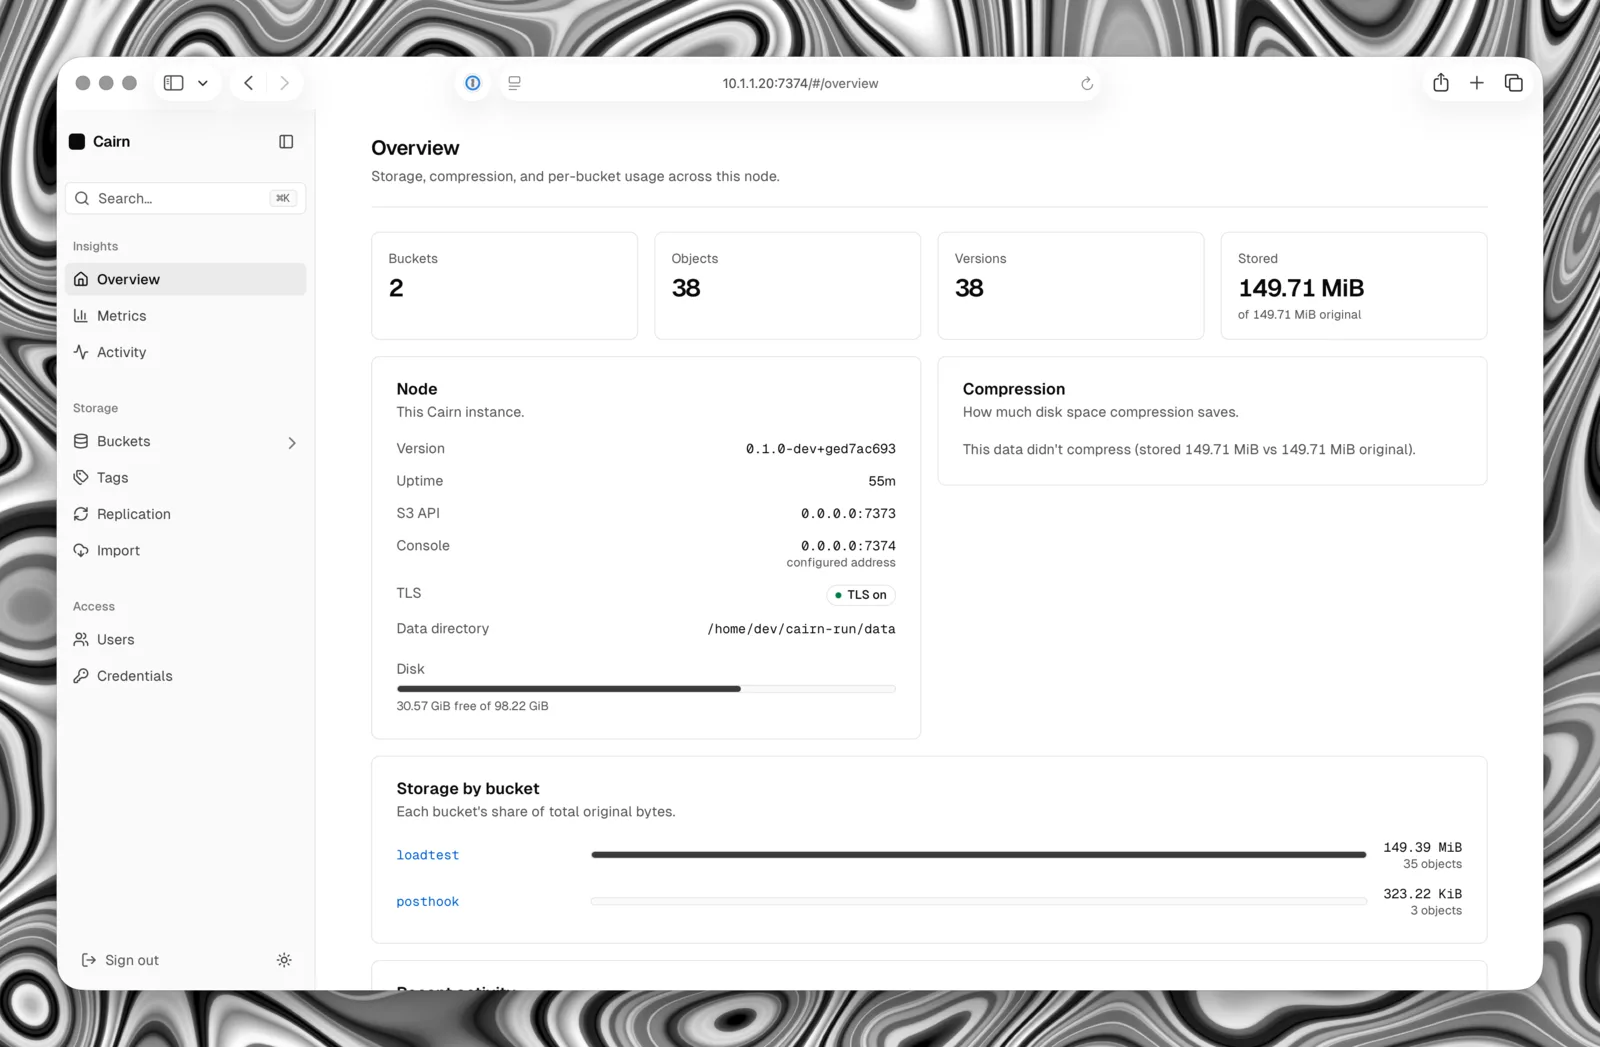This screenshot has height=1047, width=1600.
Task: Open the browser share menu
Action: 1440,83
